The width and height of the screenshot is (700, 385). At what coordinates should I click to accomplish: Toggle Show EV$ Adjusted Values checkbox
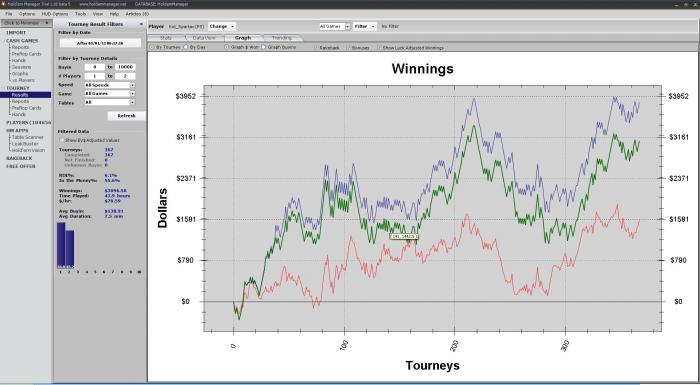[62, 140]
